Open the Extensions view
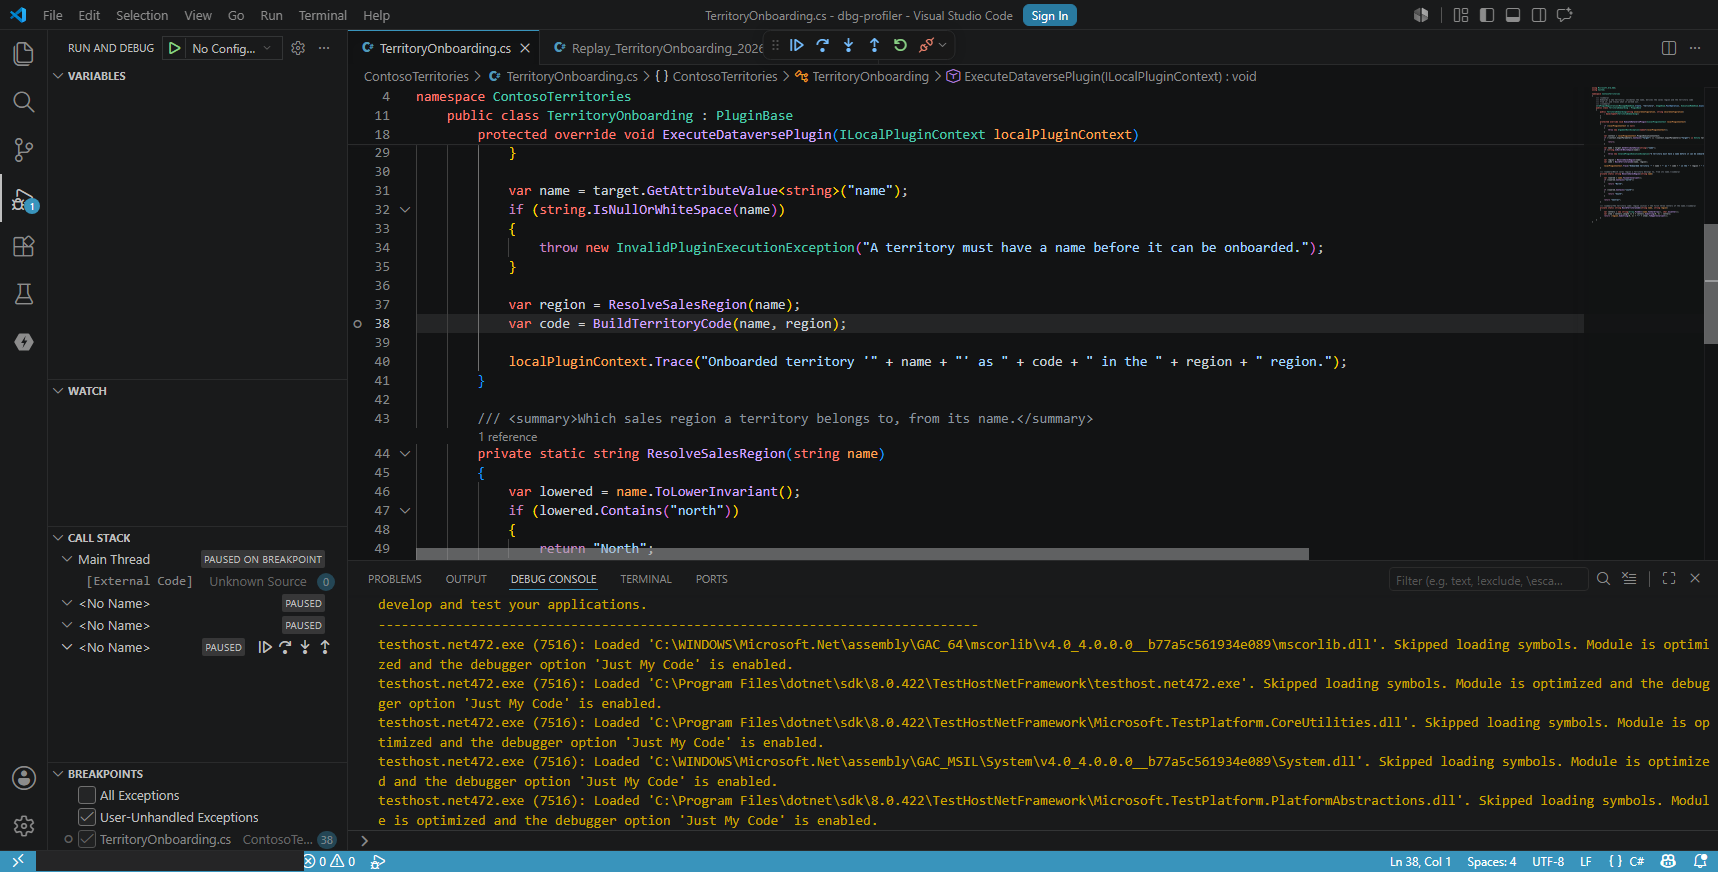Viewport: 1718px width, 872px height. pyautogui.click(x=23, y=246)
